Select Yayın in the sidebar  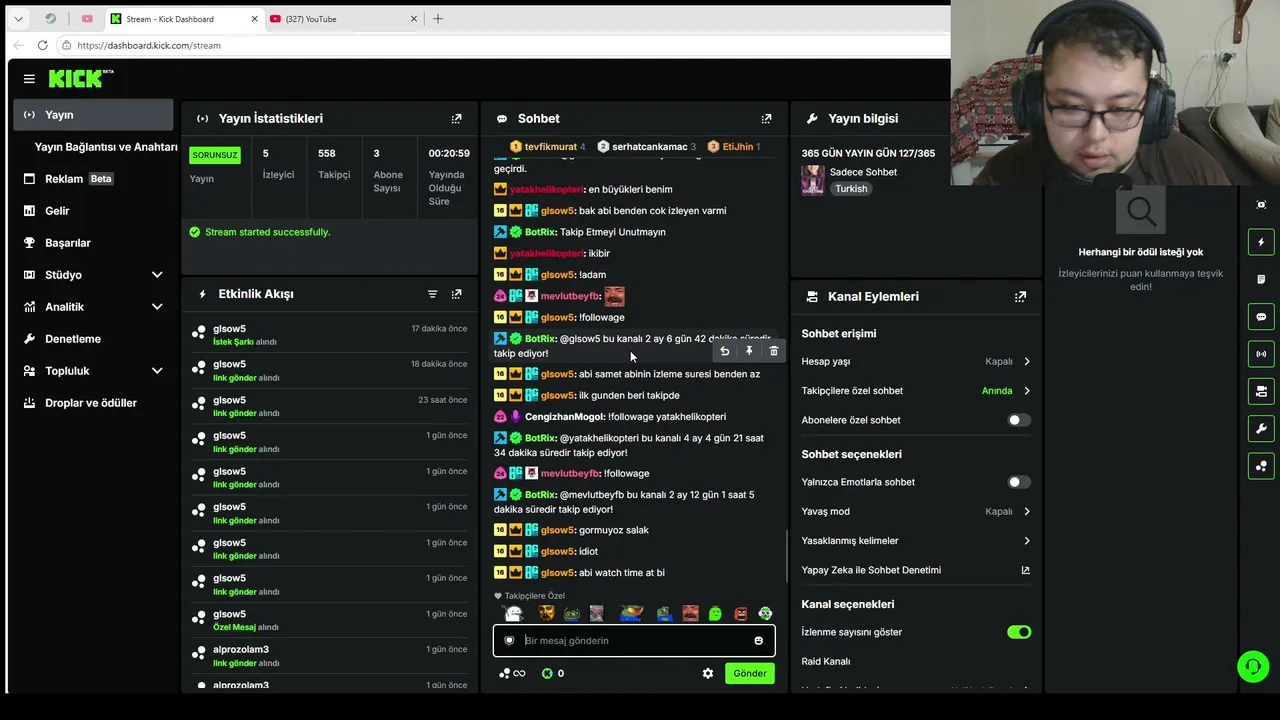click(x=94, y=115)
